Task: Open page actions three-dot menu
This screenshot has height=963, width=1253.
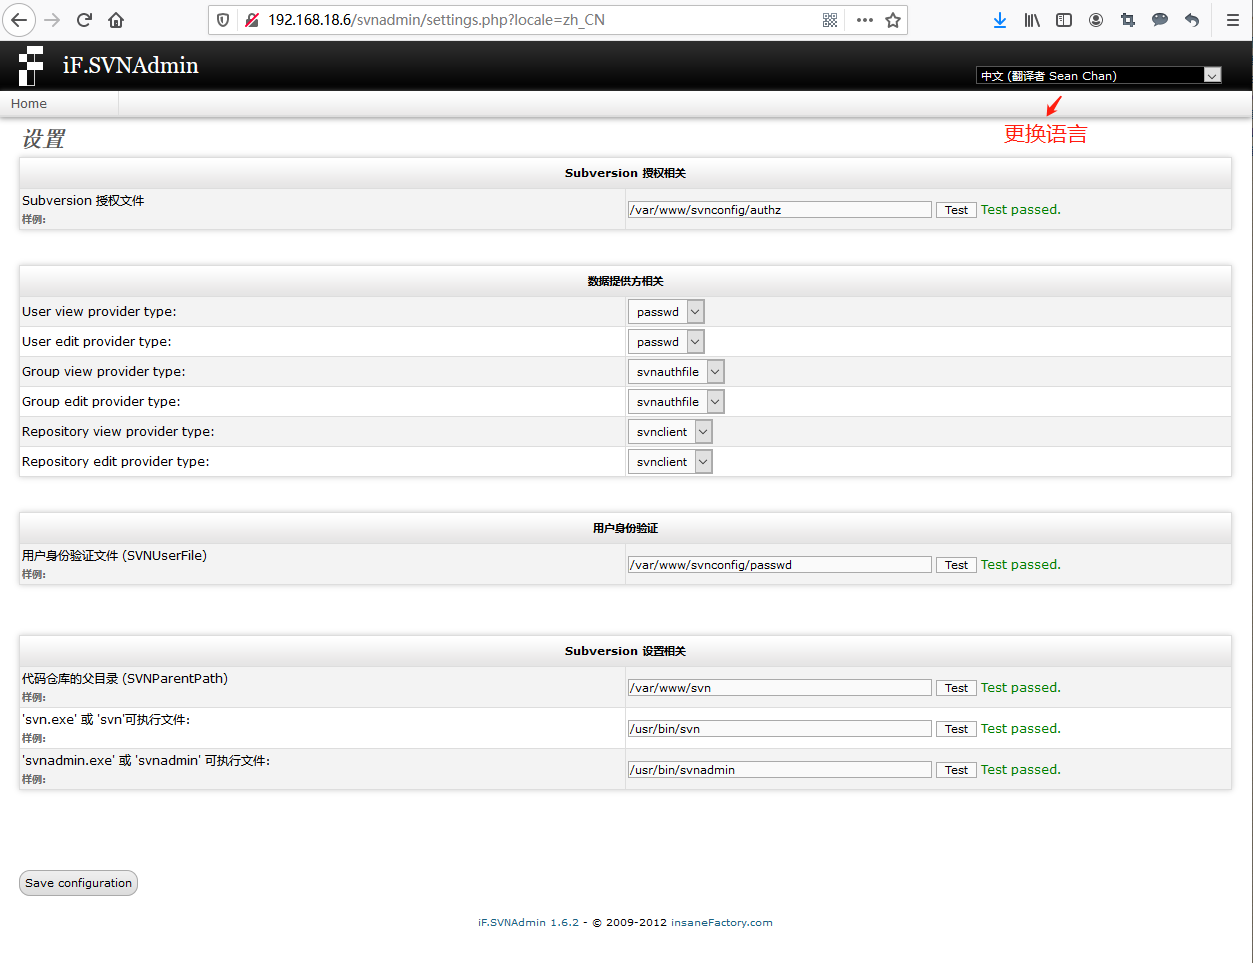Action: [865, 20]
